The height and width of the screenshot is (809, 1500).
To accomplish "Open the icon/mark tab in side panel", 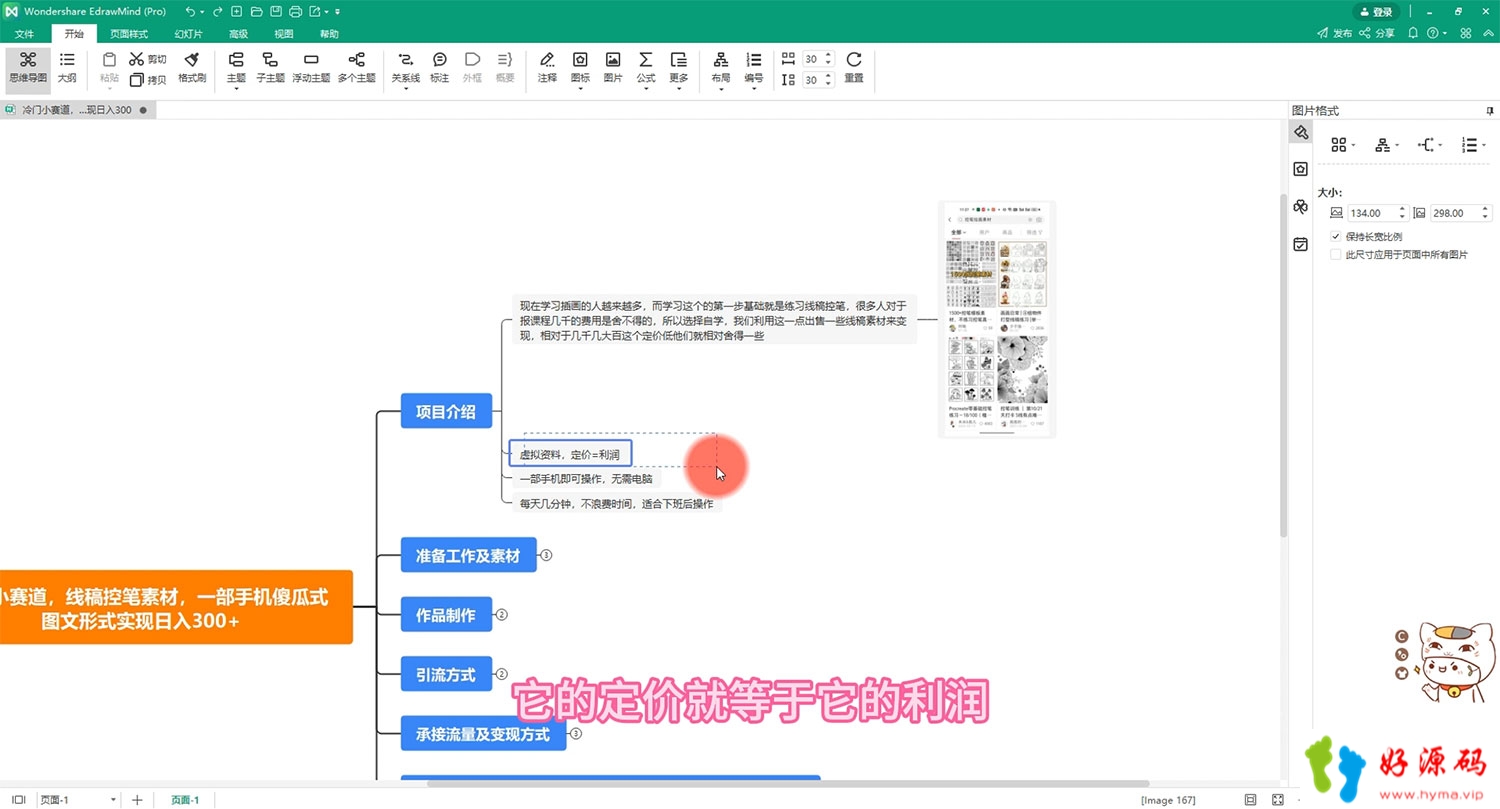I will click(x=1301, y=169).
